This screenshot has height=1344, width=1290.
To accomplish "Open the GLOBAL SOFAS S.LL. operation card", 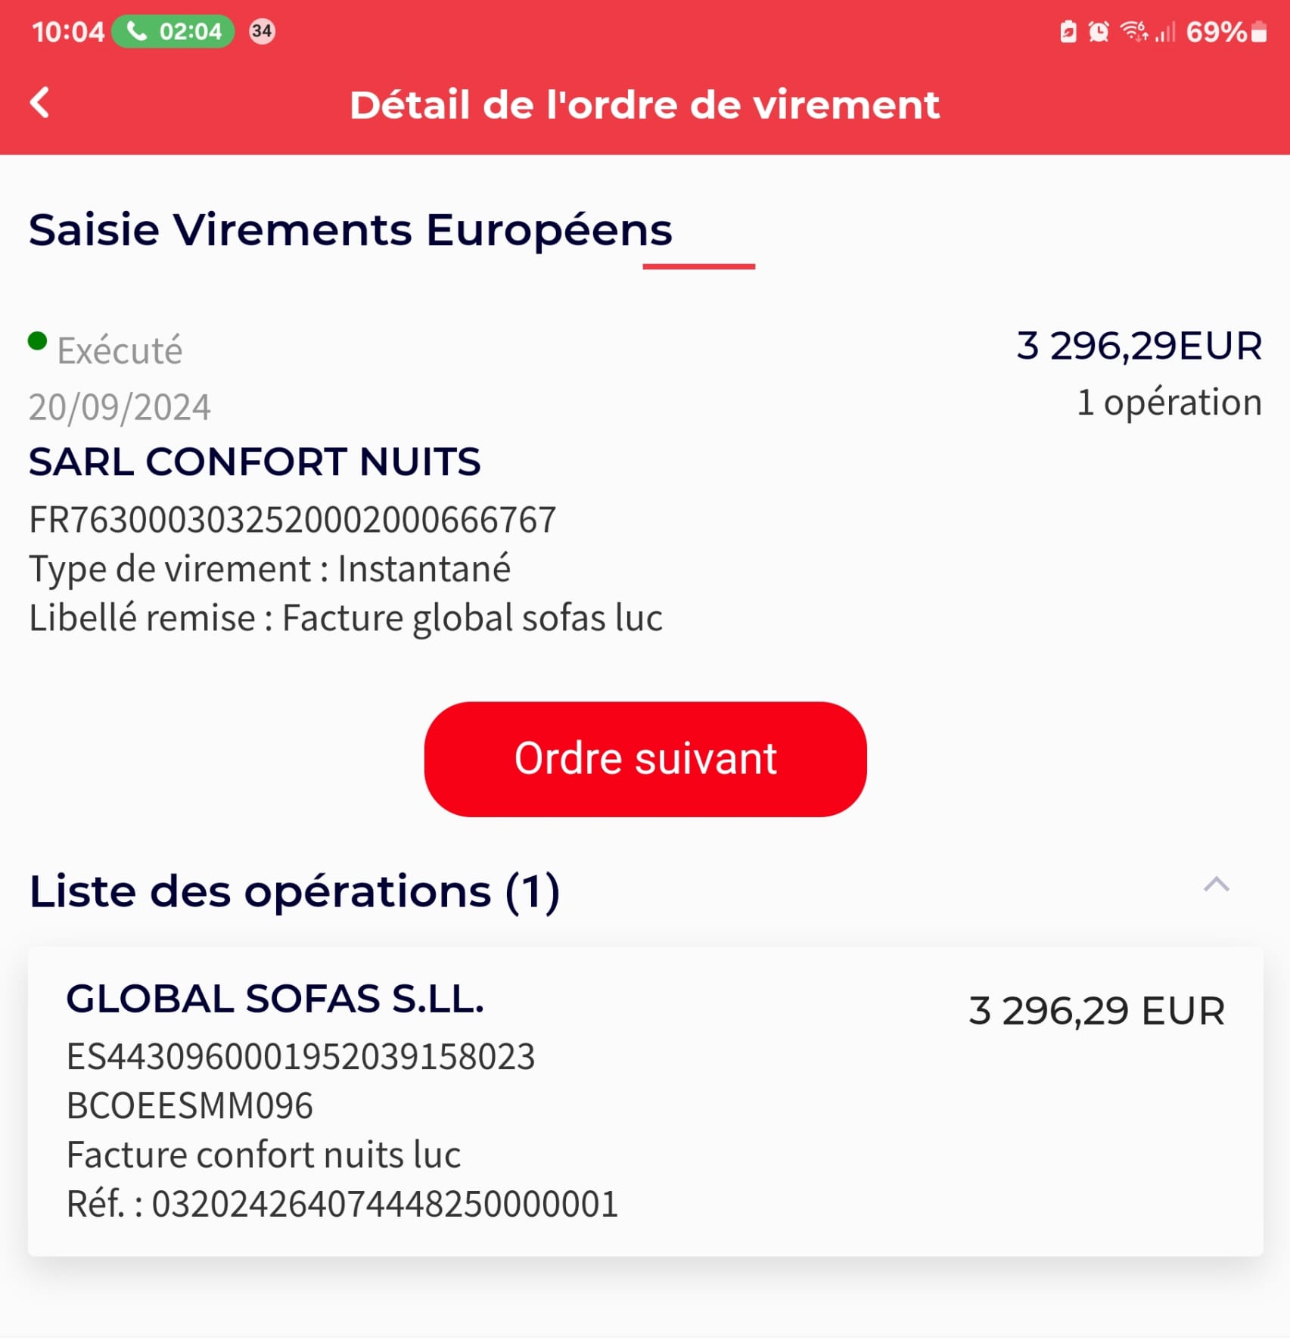I will (645, 1100).
